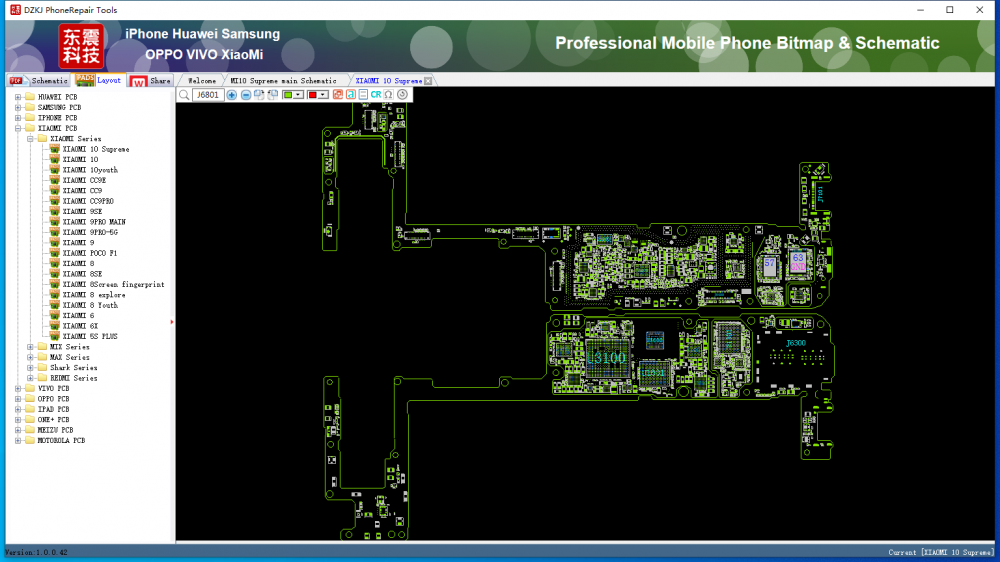Click the magnifier search icon in toolbar

click(x=183, y=95)
